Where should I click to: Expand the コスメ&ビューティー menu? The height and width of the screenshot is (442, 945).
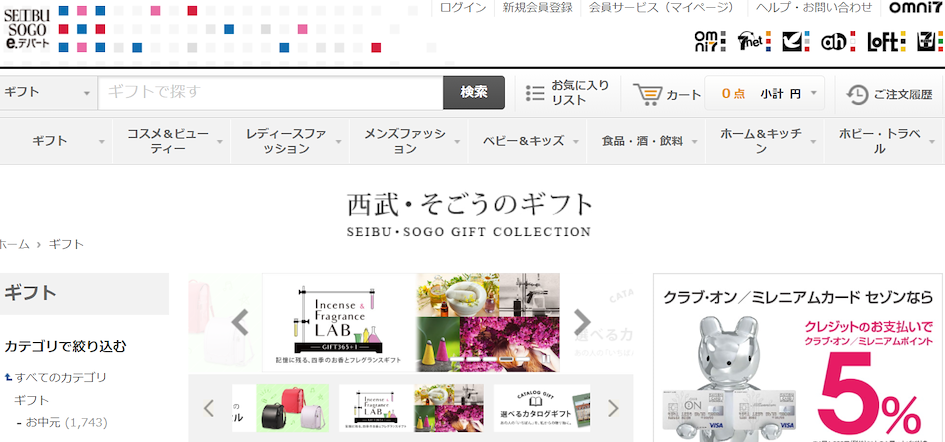click(x=171, y=141)
